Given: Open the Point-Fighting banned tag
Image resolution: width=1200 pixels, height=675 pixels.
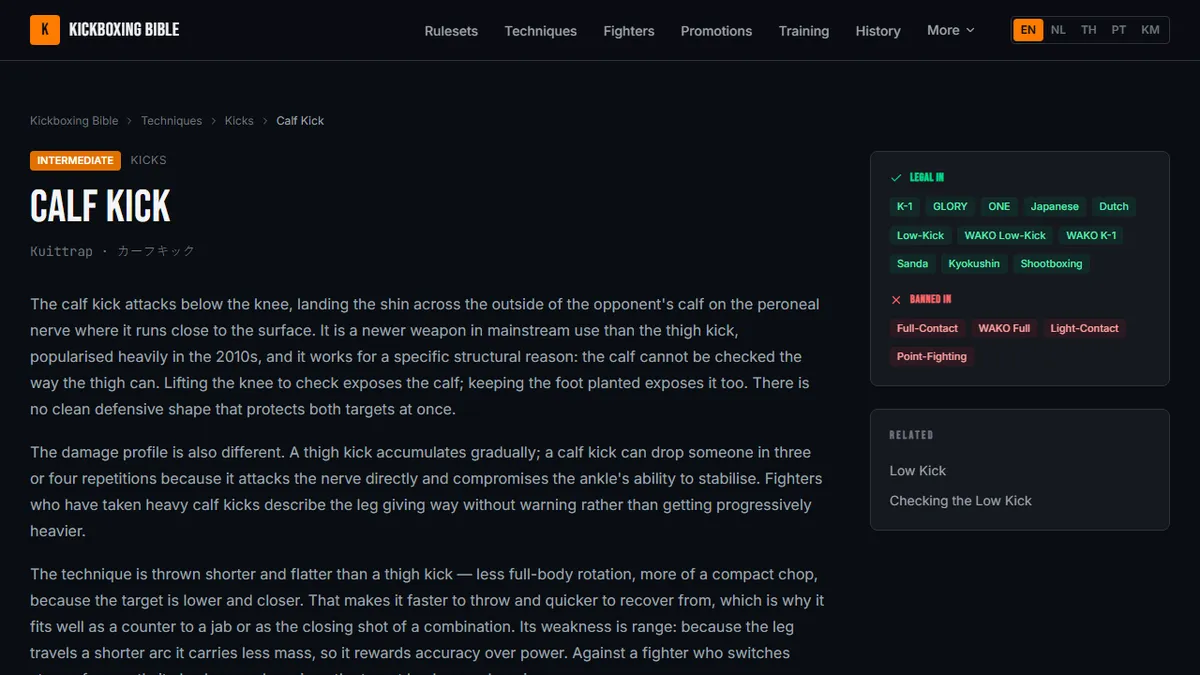Looking at the screenshot, I should click(932, 357).
